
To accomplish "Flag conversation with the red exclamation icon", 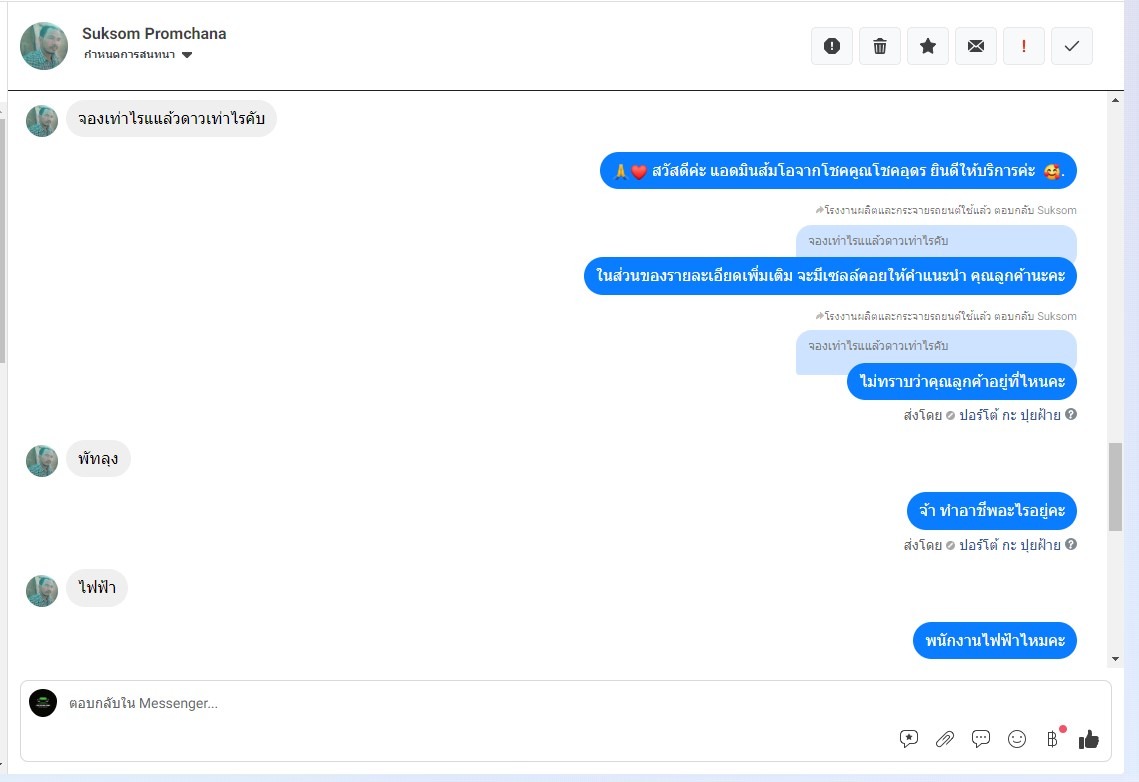I will click(x=1024, y=46).
